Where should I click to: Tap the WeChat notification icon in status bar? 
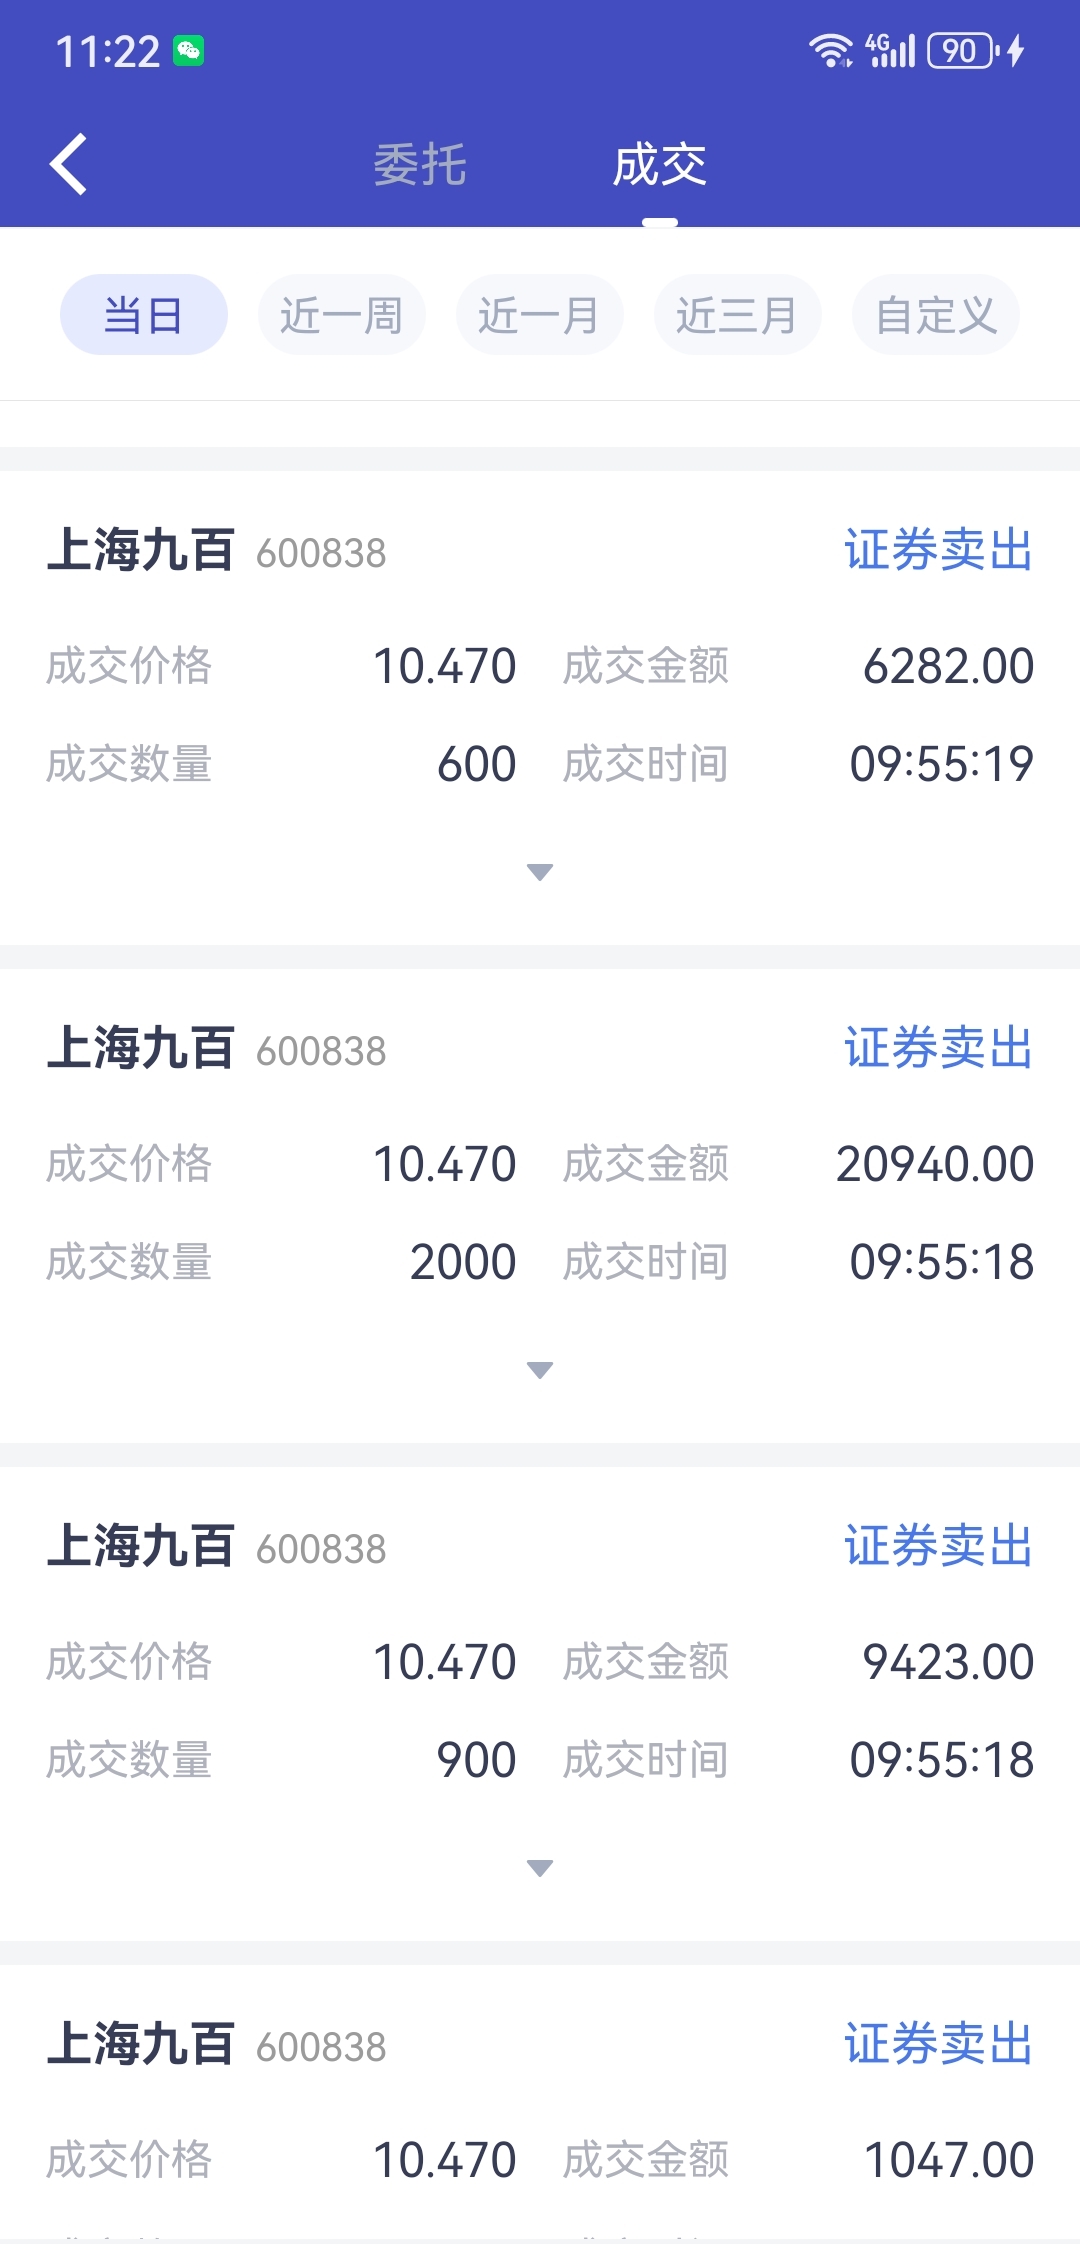click(x=189, y=51)
